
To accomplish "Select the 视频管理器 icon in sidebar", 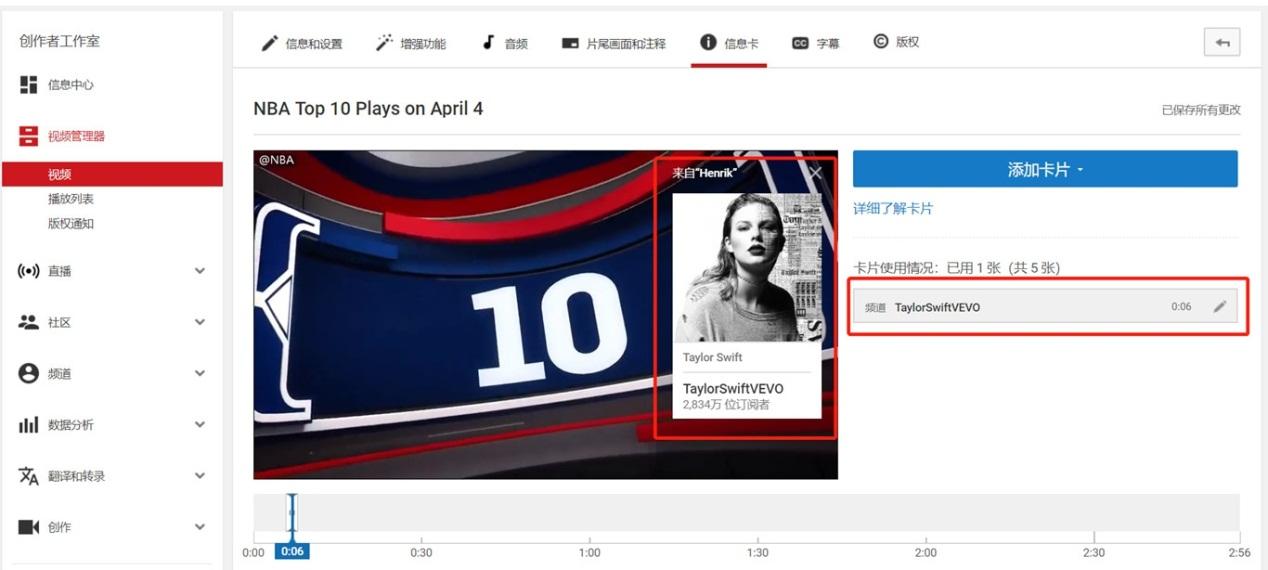I will pyautogui.click(x=28, y=136).
